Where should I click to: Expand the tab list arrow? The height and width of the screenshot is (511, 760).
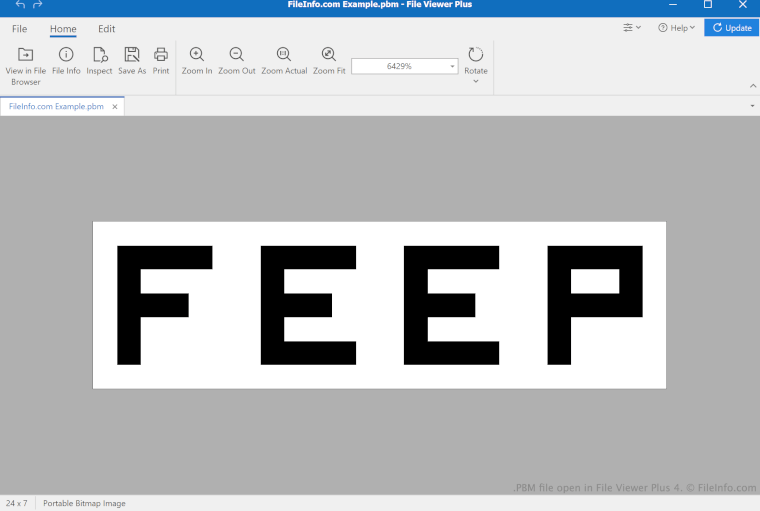[752, 105]
